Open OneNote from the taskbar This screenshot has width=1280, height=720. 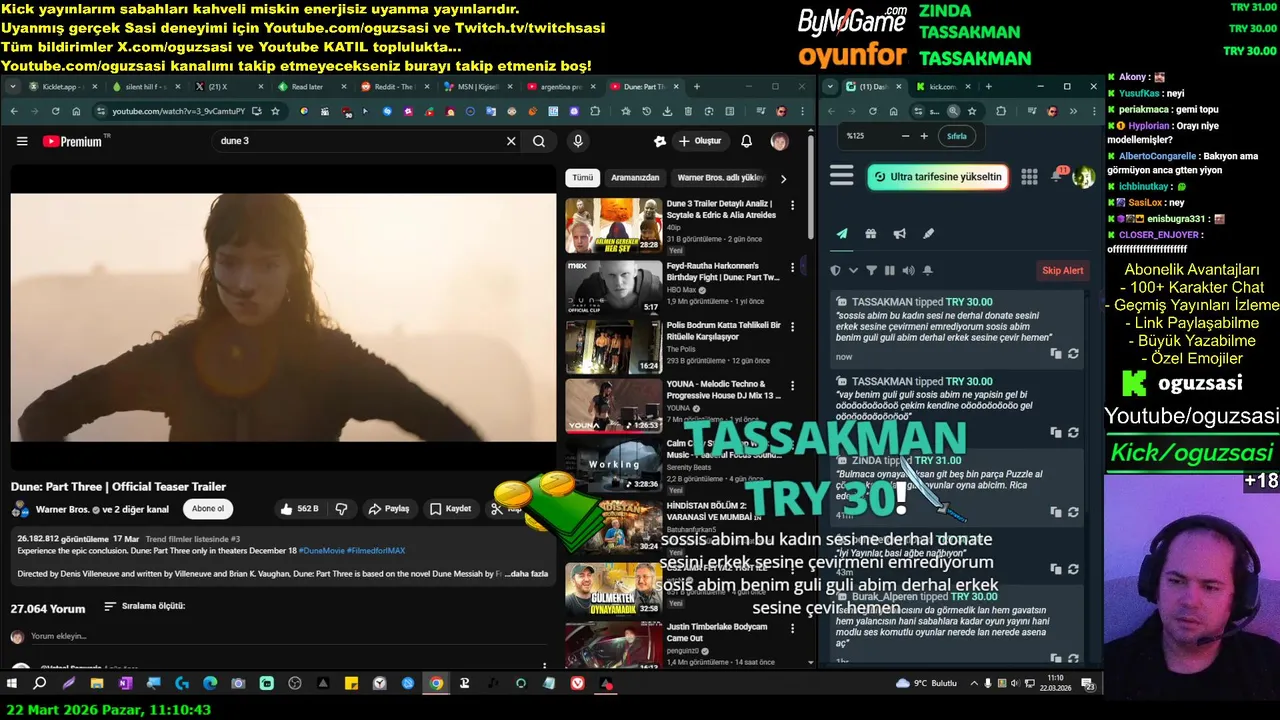[125, 684]
